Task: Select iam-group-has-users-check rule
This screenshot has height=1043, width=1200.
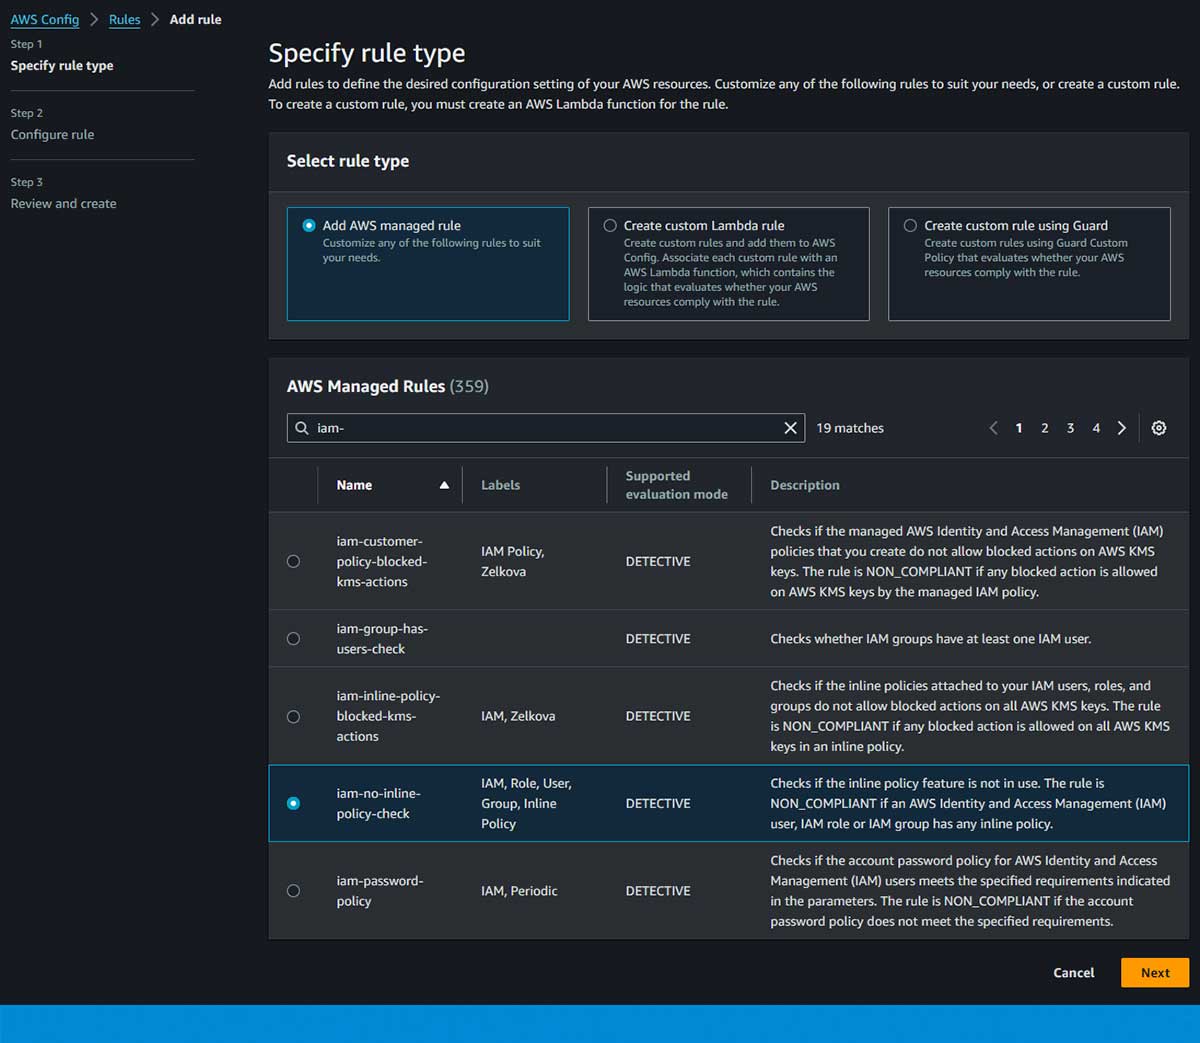Action: (293, 639)
